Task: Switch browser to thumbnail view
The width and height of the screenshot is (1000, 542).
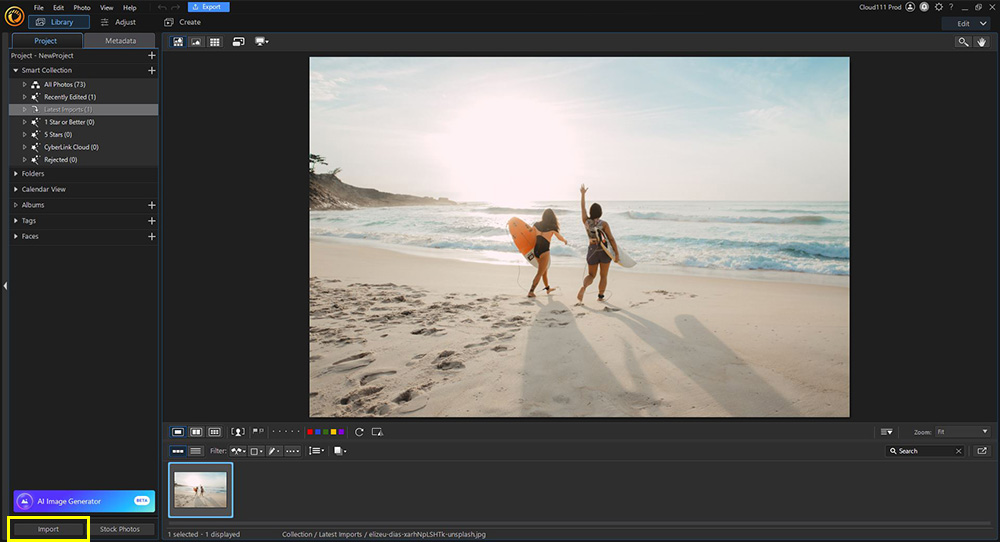Action: pyautogui.click(x=178, y=451)
